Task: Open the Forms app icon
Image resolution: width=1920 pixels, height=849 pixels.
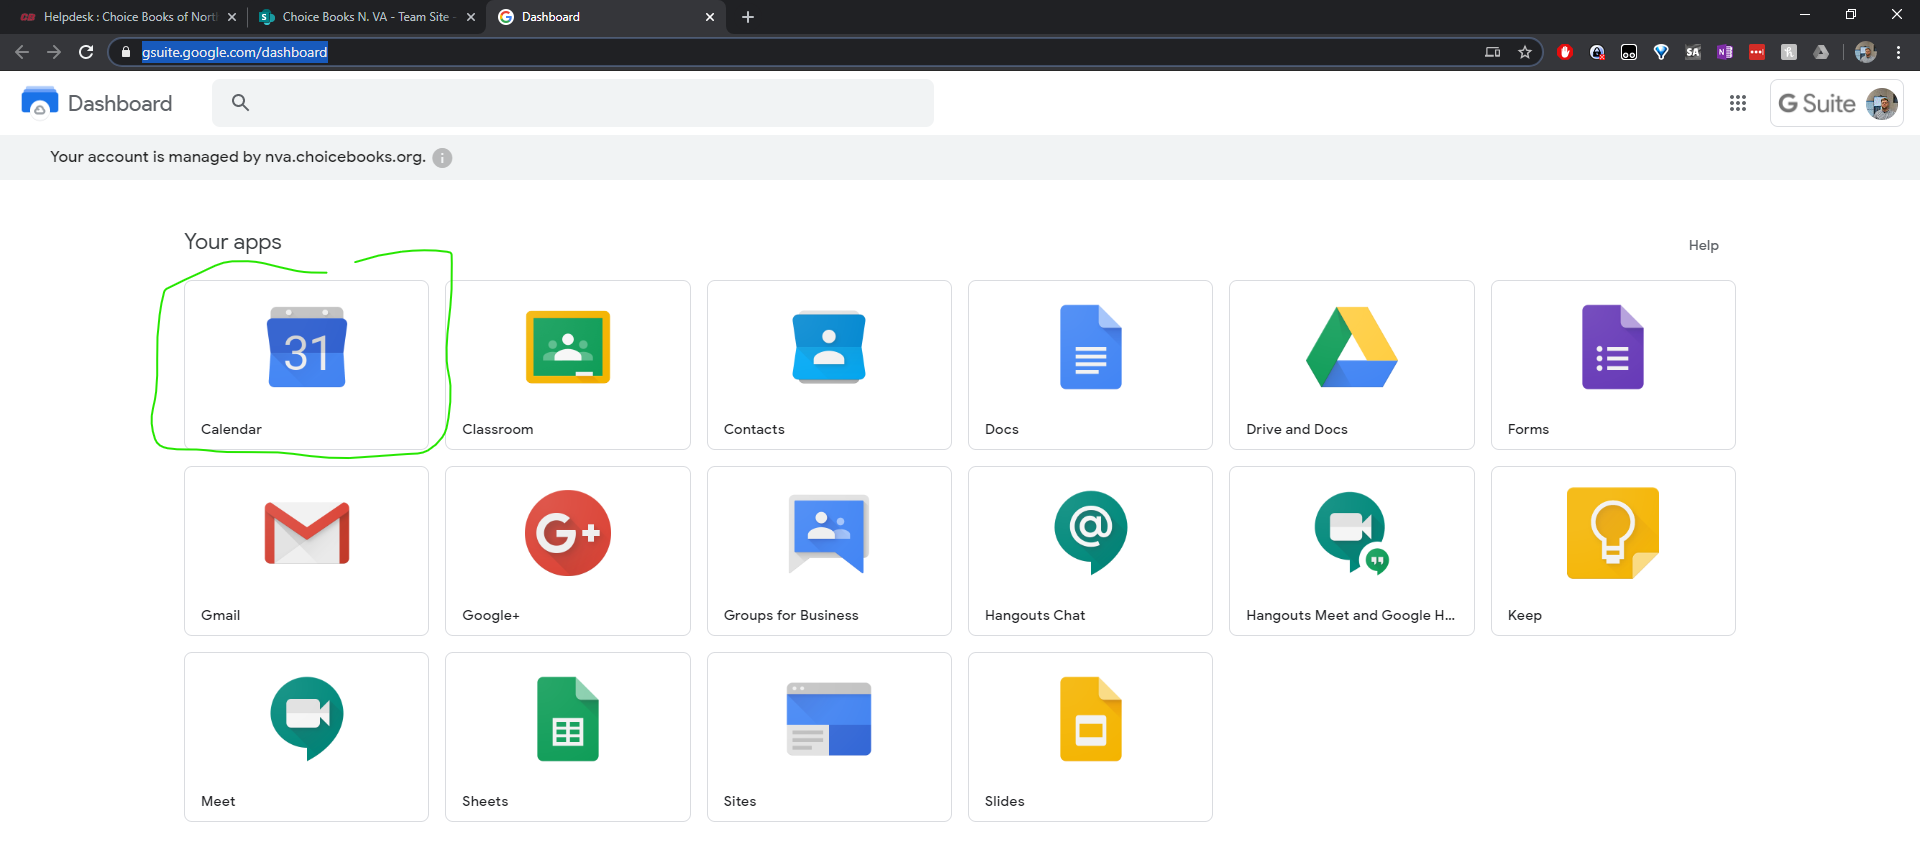Action: point(1613,347)
